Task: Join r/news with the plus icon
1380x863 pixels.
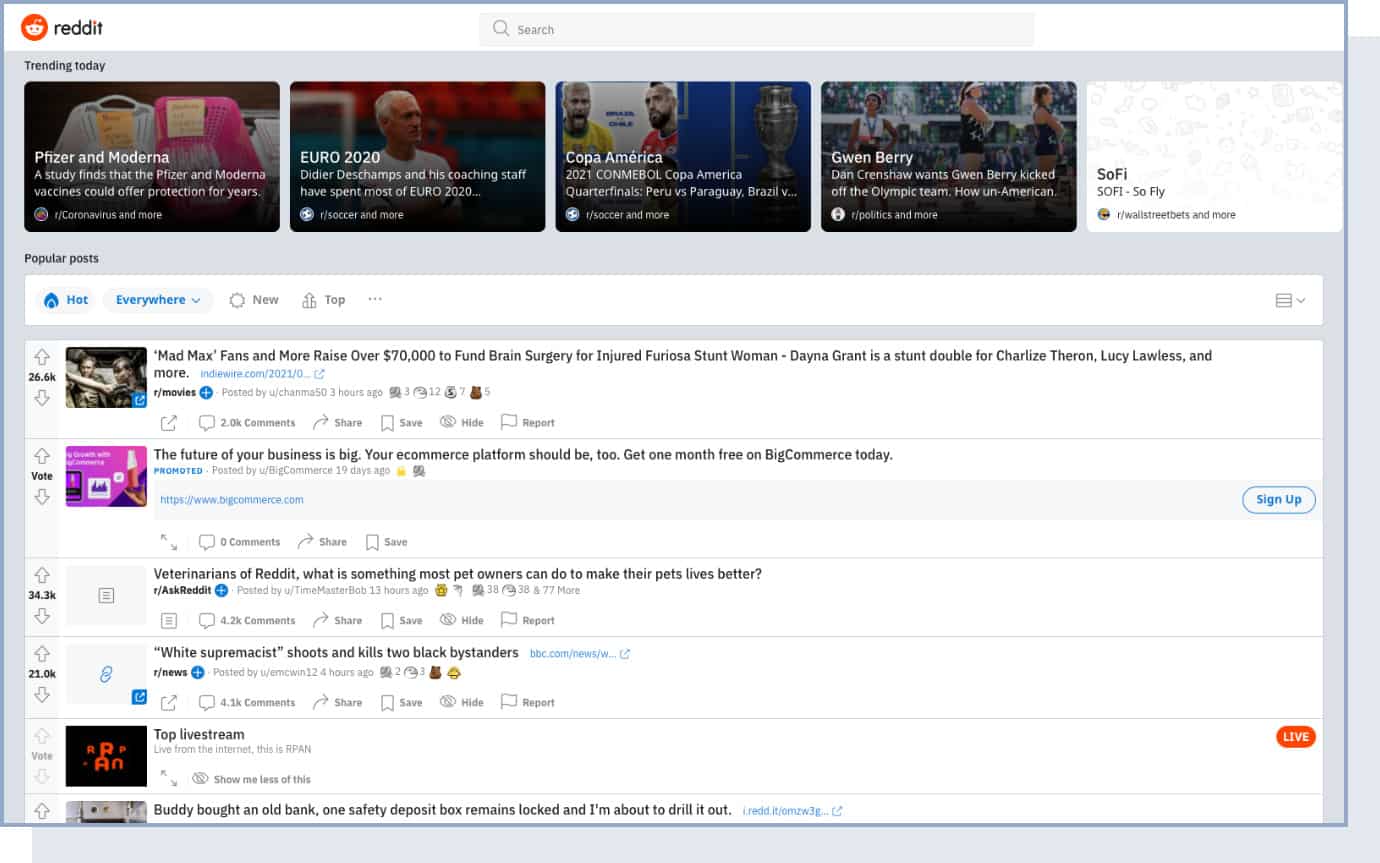Action: click(198, 672)
